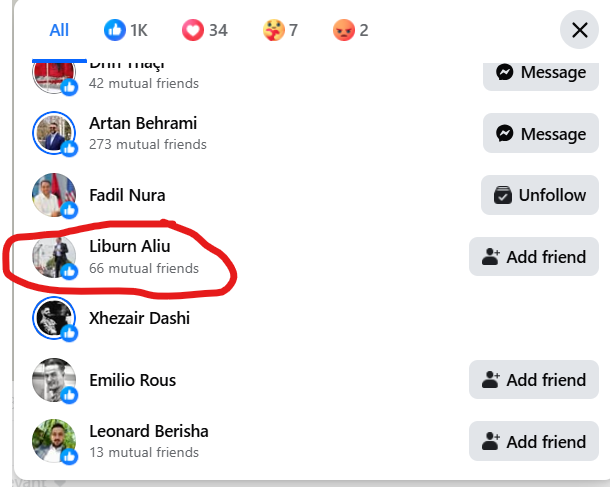
Task: Add Leonard Berisha as friend
Action: click(x=534, y=441)
